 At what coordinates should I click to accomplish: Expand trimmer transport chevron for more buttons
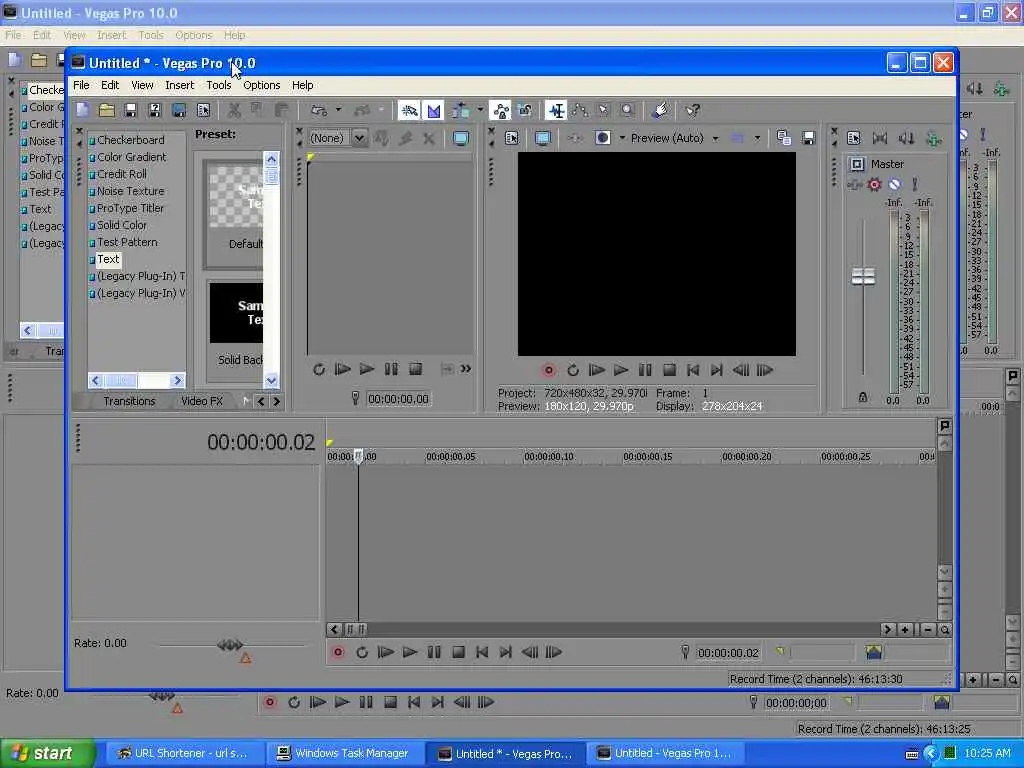pos(466,369)
